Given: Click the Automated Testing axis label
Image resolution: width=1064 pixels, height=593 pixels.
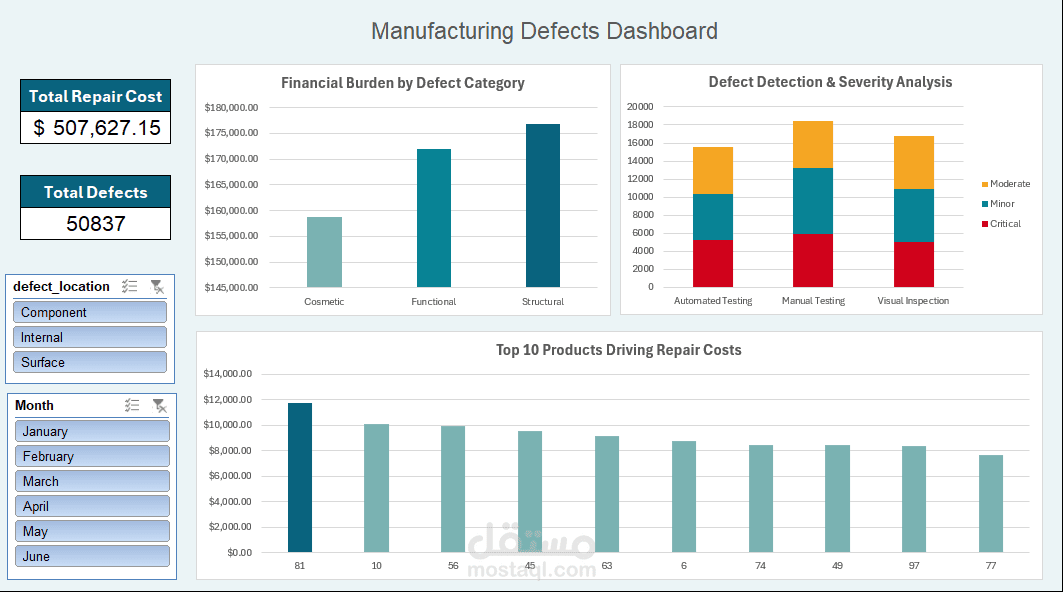Looking at the screenshot, I should pyautogui.click(x=712, y=301).
